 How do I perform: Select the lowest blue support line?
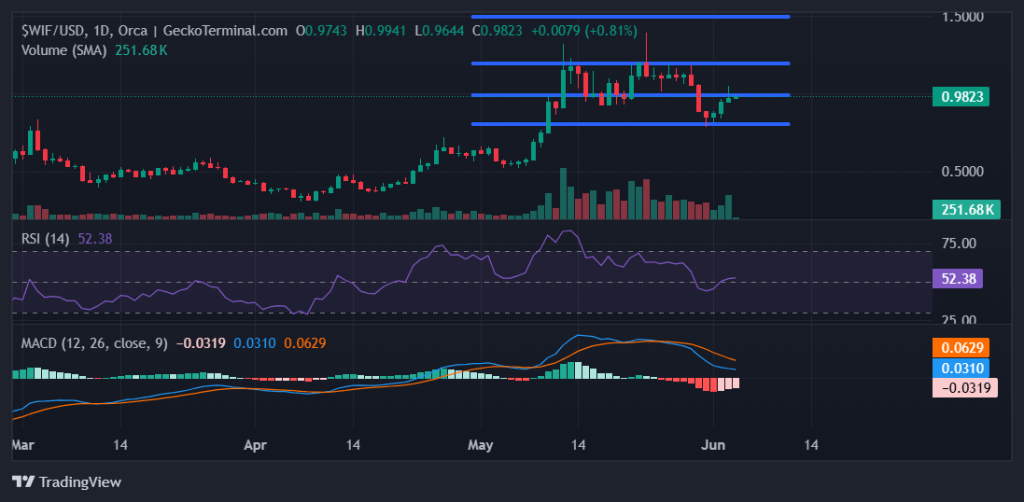click(630, 124)
